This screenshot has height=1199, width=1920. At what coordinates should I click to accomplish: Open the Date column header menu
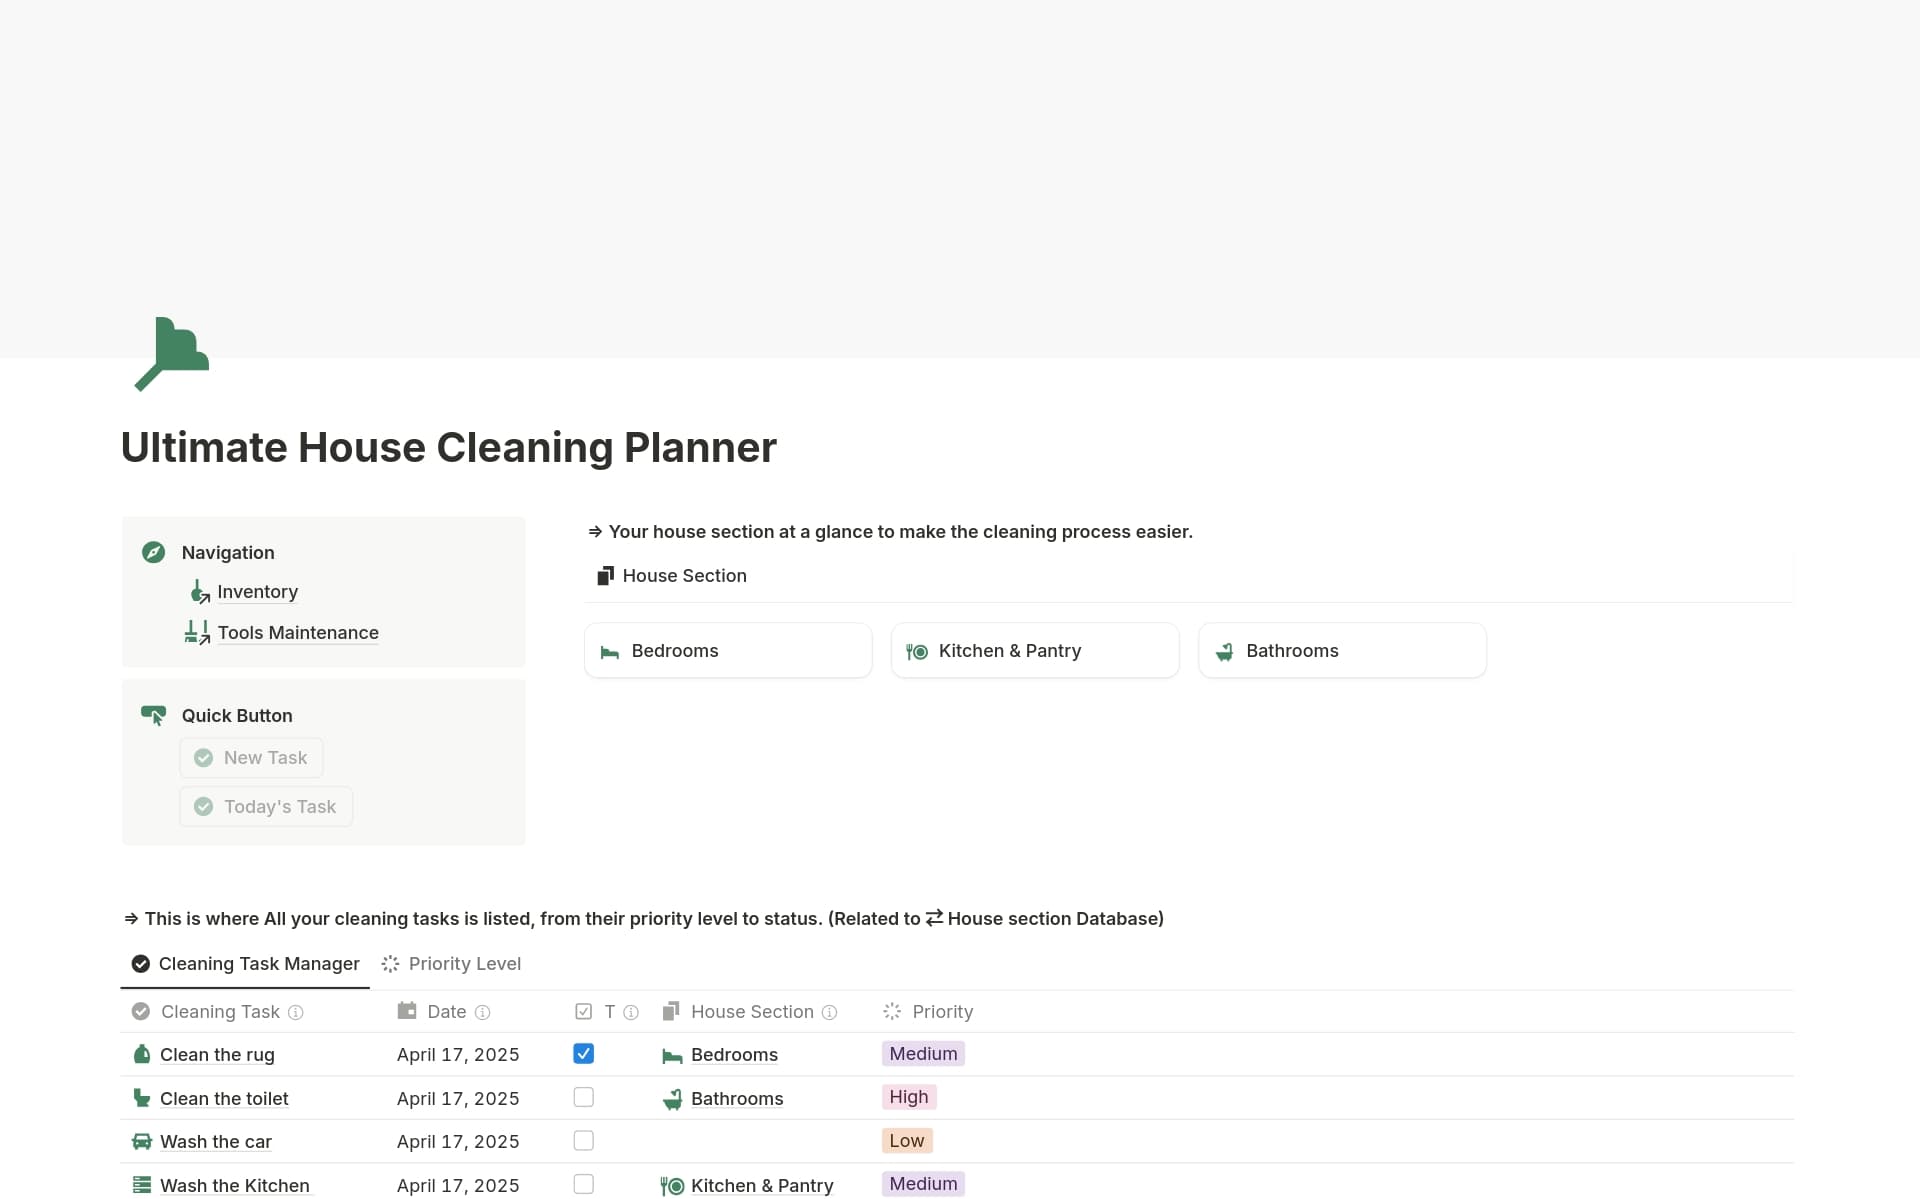click(x=446, y=1011)
